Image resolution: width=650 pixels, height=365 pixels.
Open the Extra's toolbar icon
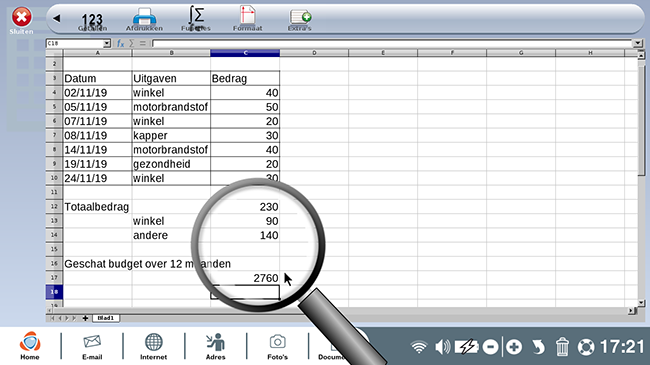pyautogui.click(x=300, y=20)
